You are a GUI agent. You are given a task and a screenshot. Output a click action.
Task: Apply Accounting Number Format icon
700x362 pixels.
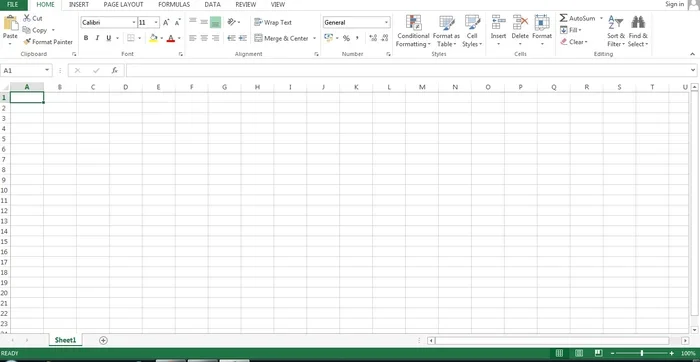[x=329, y=38]
